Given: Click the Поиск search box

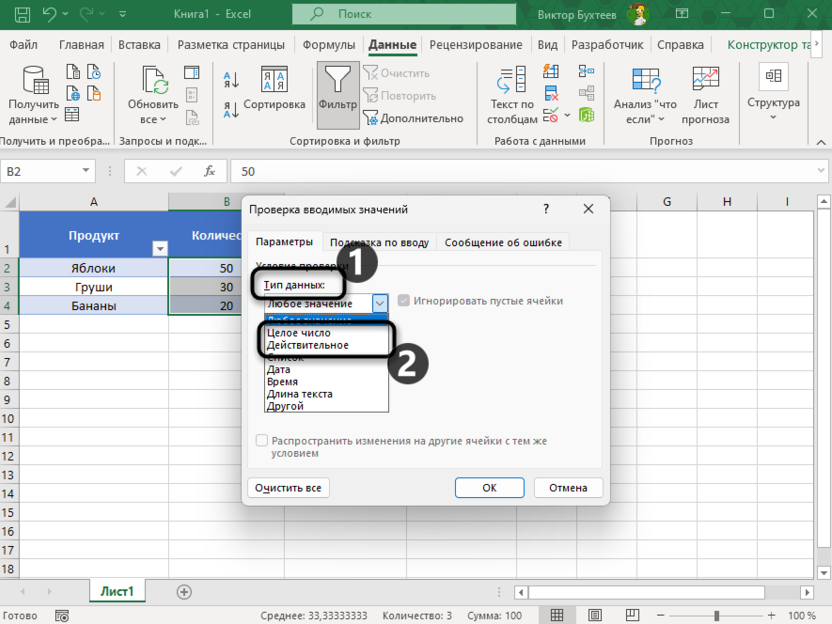Looking at the screenshot, I should (x=404, y=14).
